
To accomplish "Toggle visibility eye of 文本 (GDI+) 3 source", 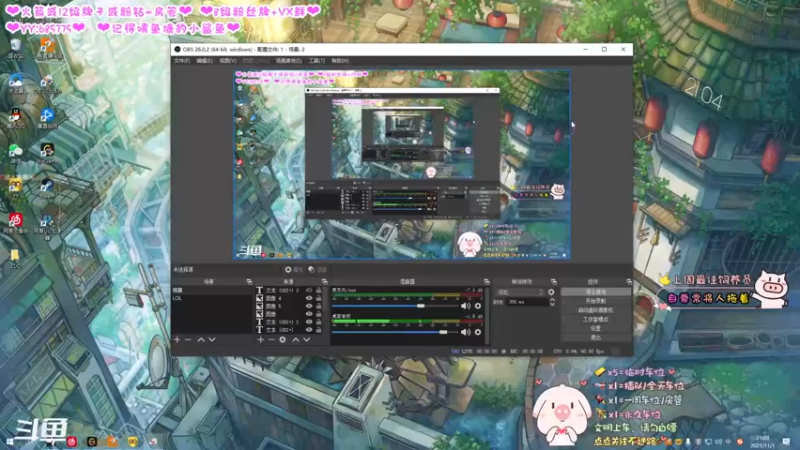I will pos(309,290).
